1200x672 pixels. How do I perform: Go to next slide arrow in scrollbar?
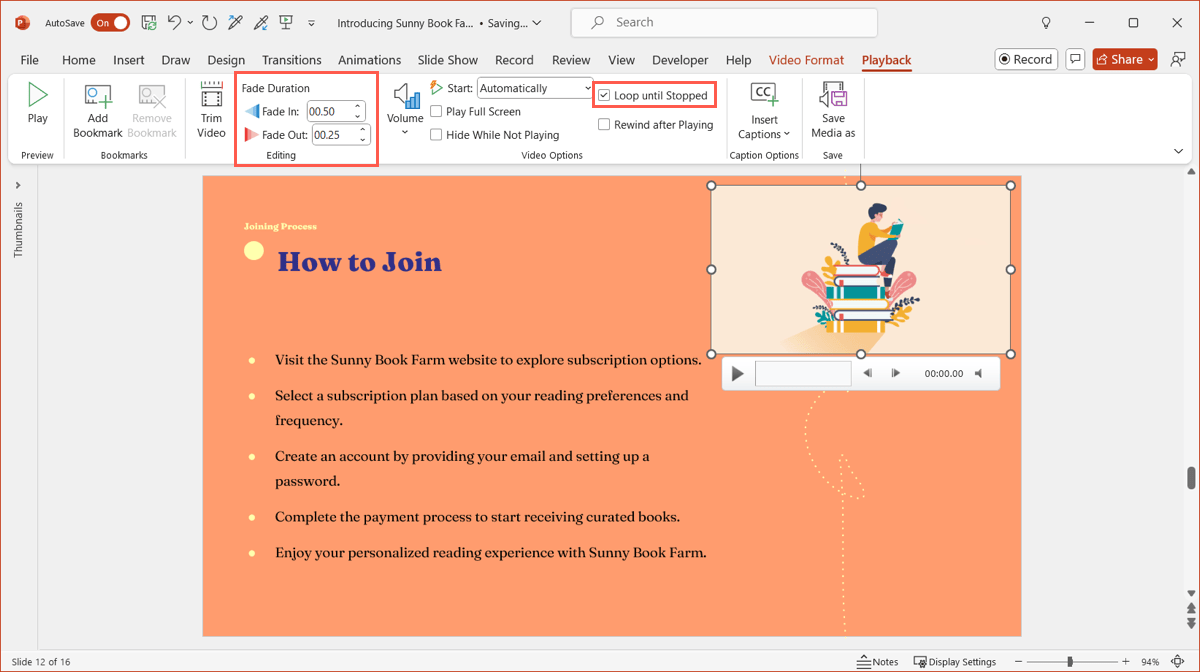pos(1191,621)
